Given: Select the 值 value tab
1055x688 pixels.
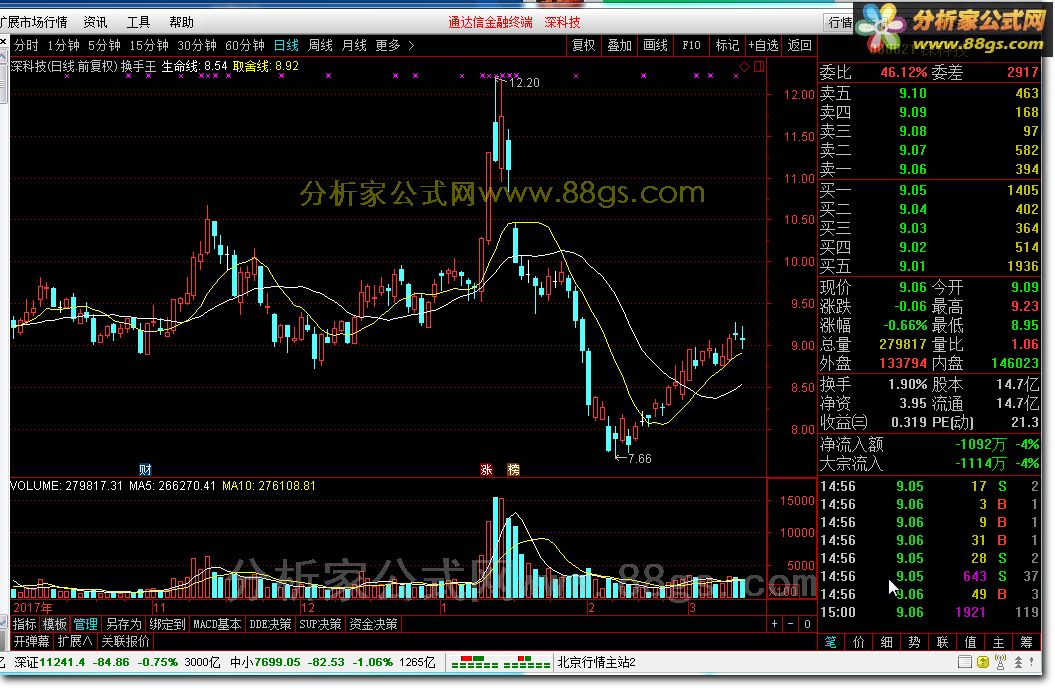Looking at the screenshot, I should [970, 642].
